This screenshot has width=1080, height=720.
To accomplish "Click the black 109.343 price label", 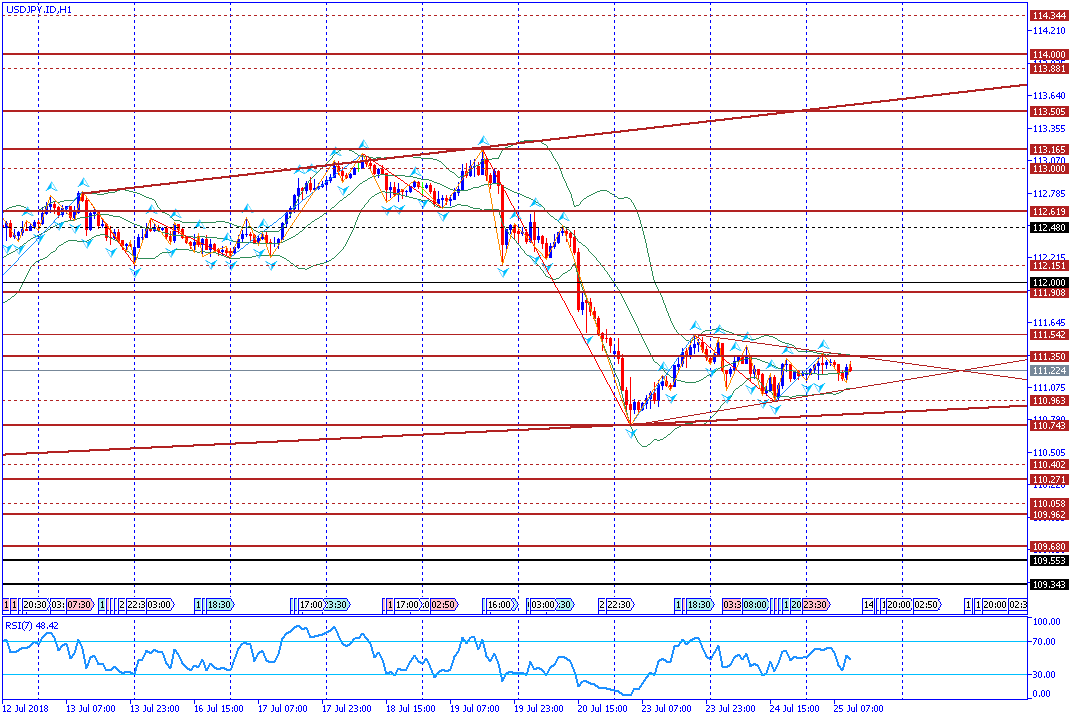I will pyautogui.click(x=1048, y=584).
